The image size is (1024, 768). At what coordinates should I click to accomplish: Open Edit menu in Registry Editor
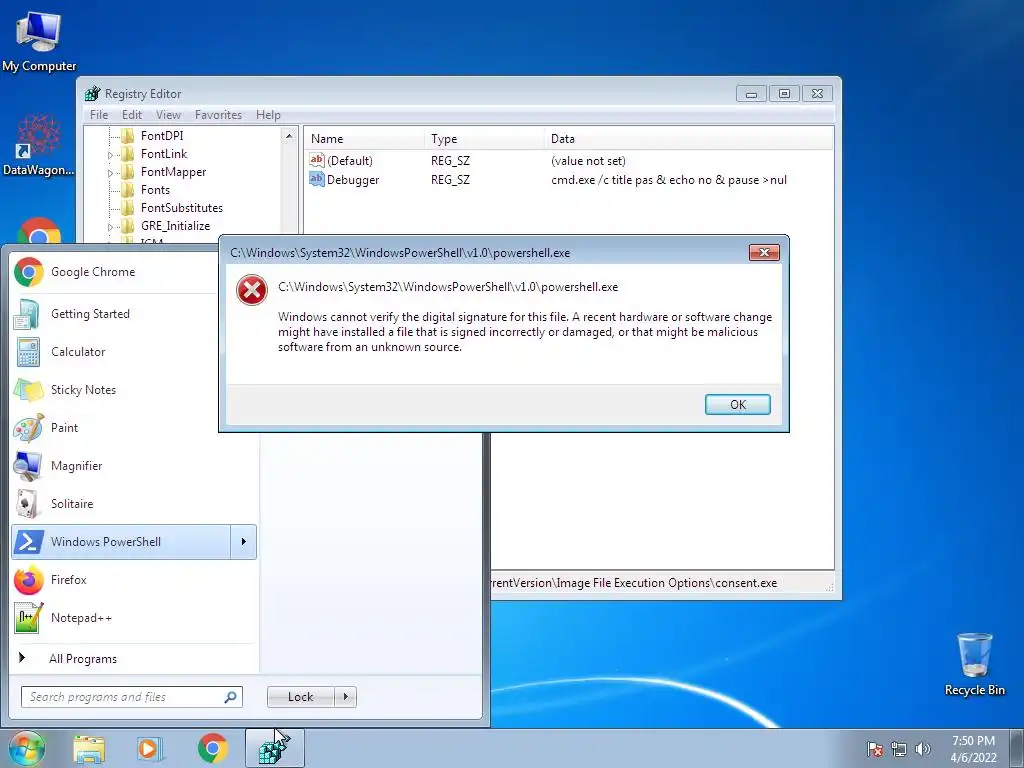(131, 115)
